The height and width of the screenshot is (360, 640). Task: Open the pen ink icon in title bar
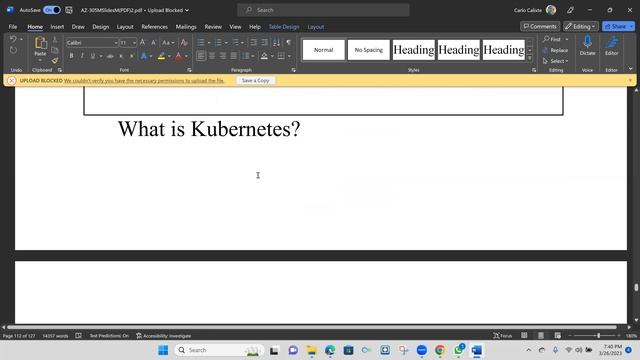[x=570, y=10]
